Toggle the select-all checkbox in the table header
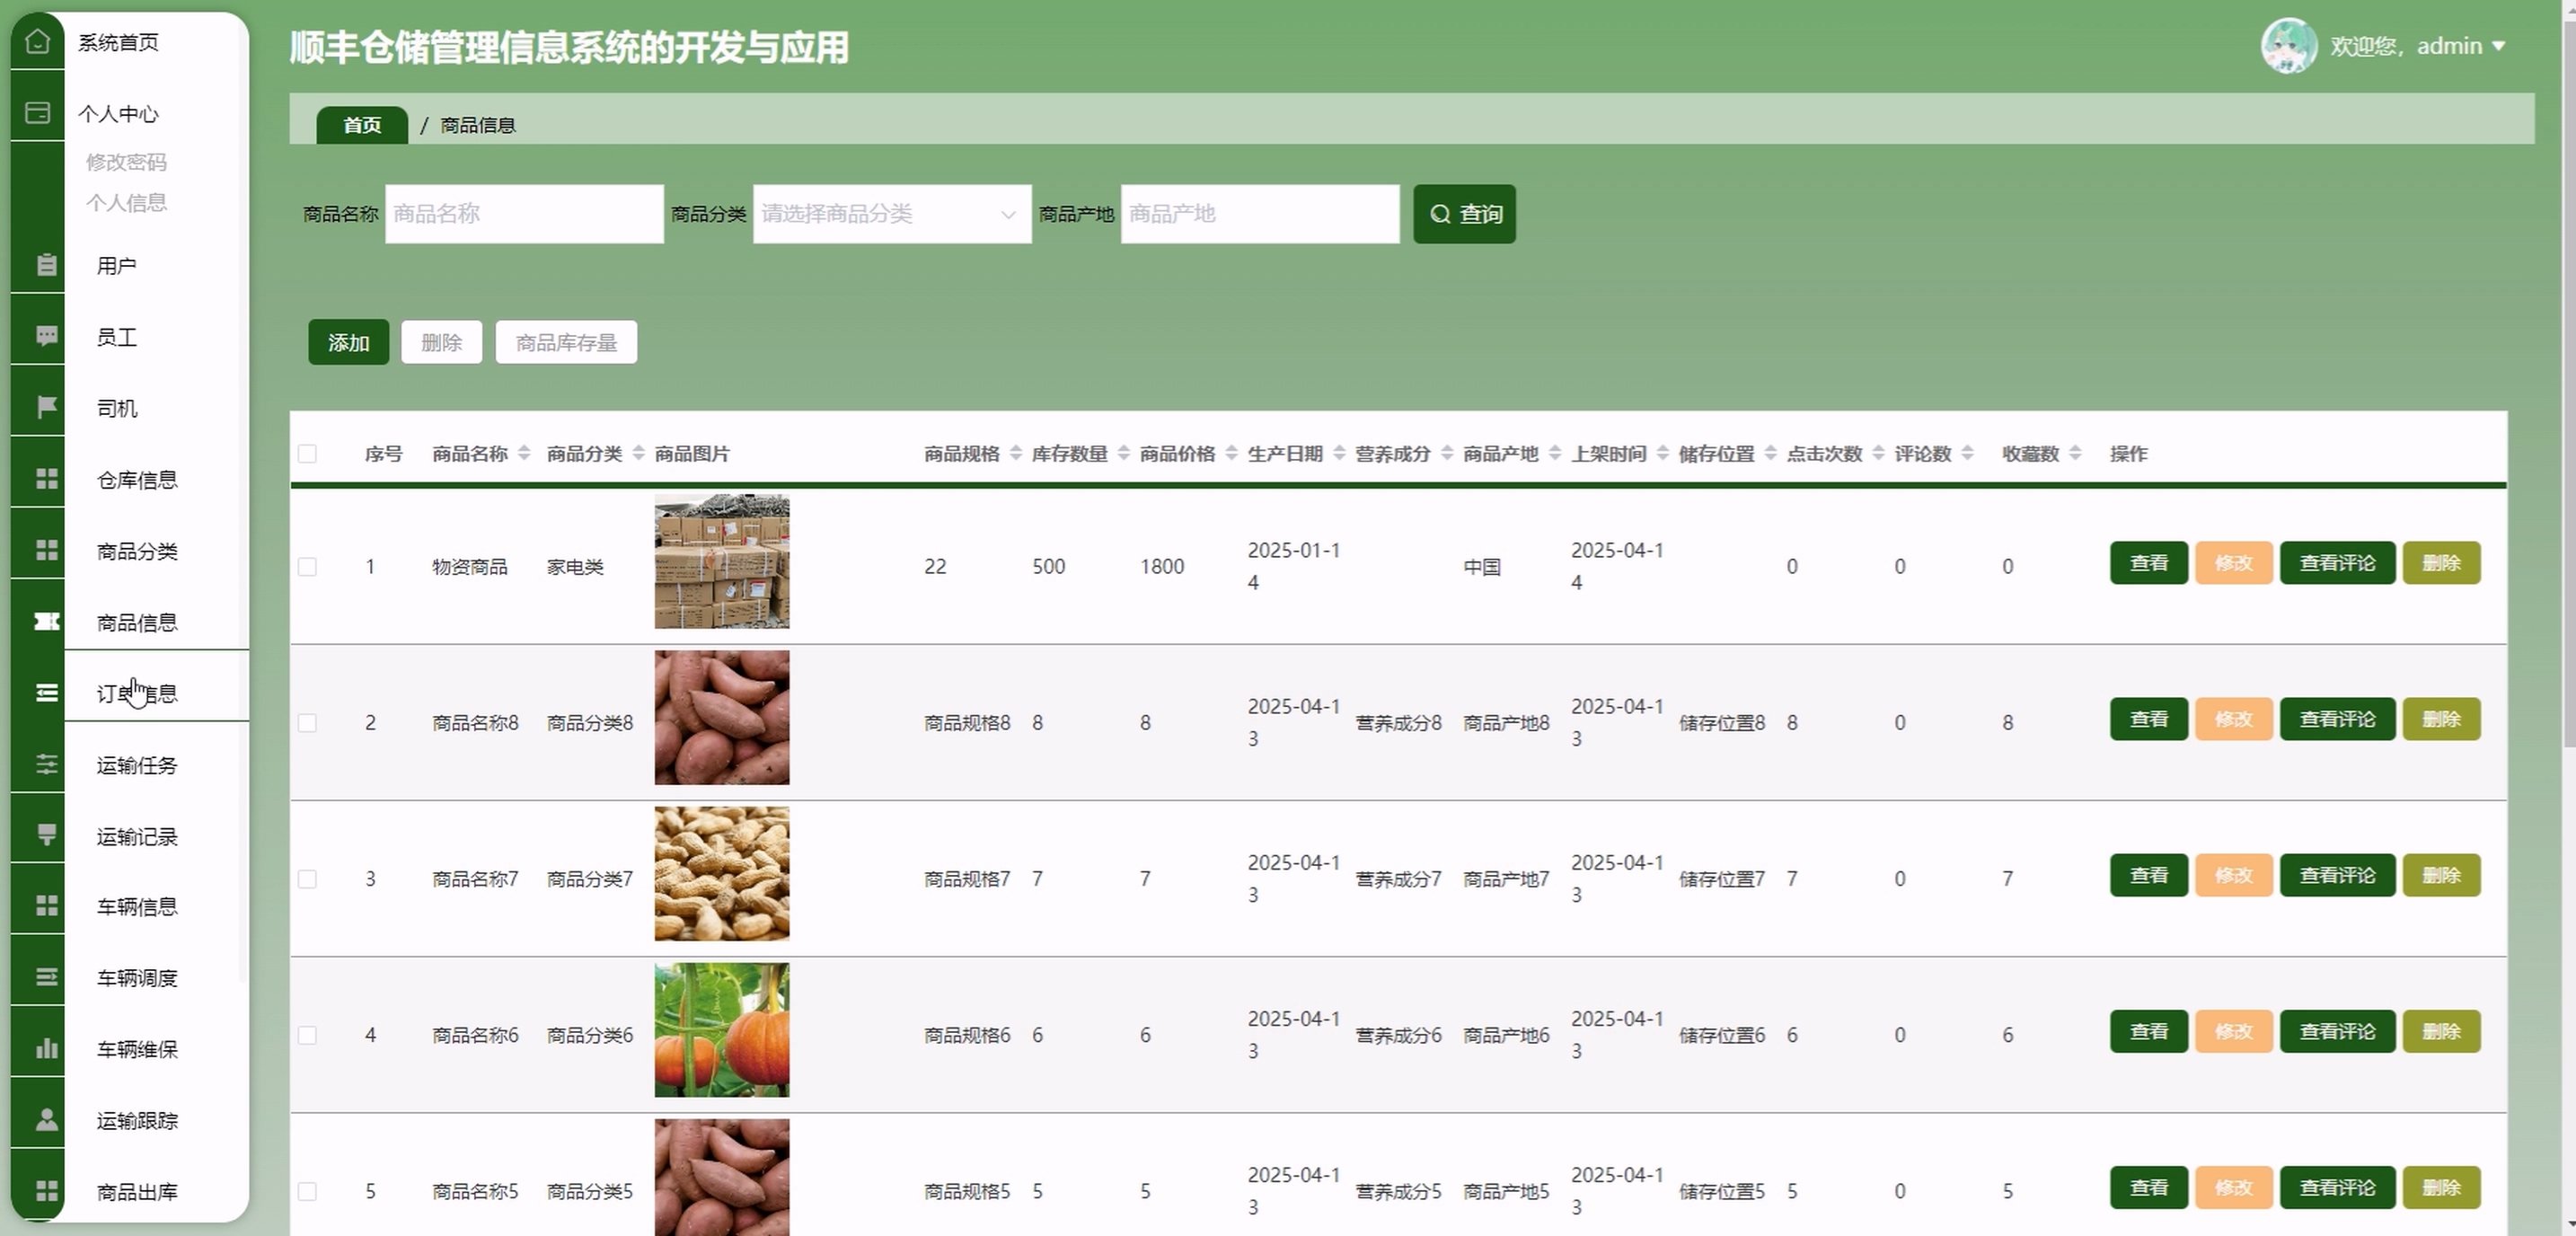Viewport: 2576px width, 1236px height. pos(308,454)
